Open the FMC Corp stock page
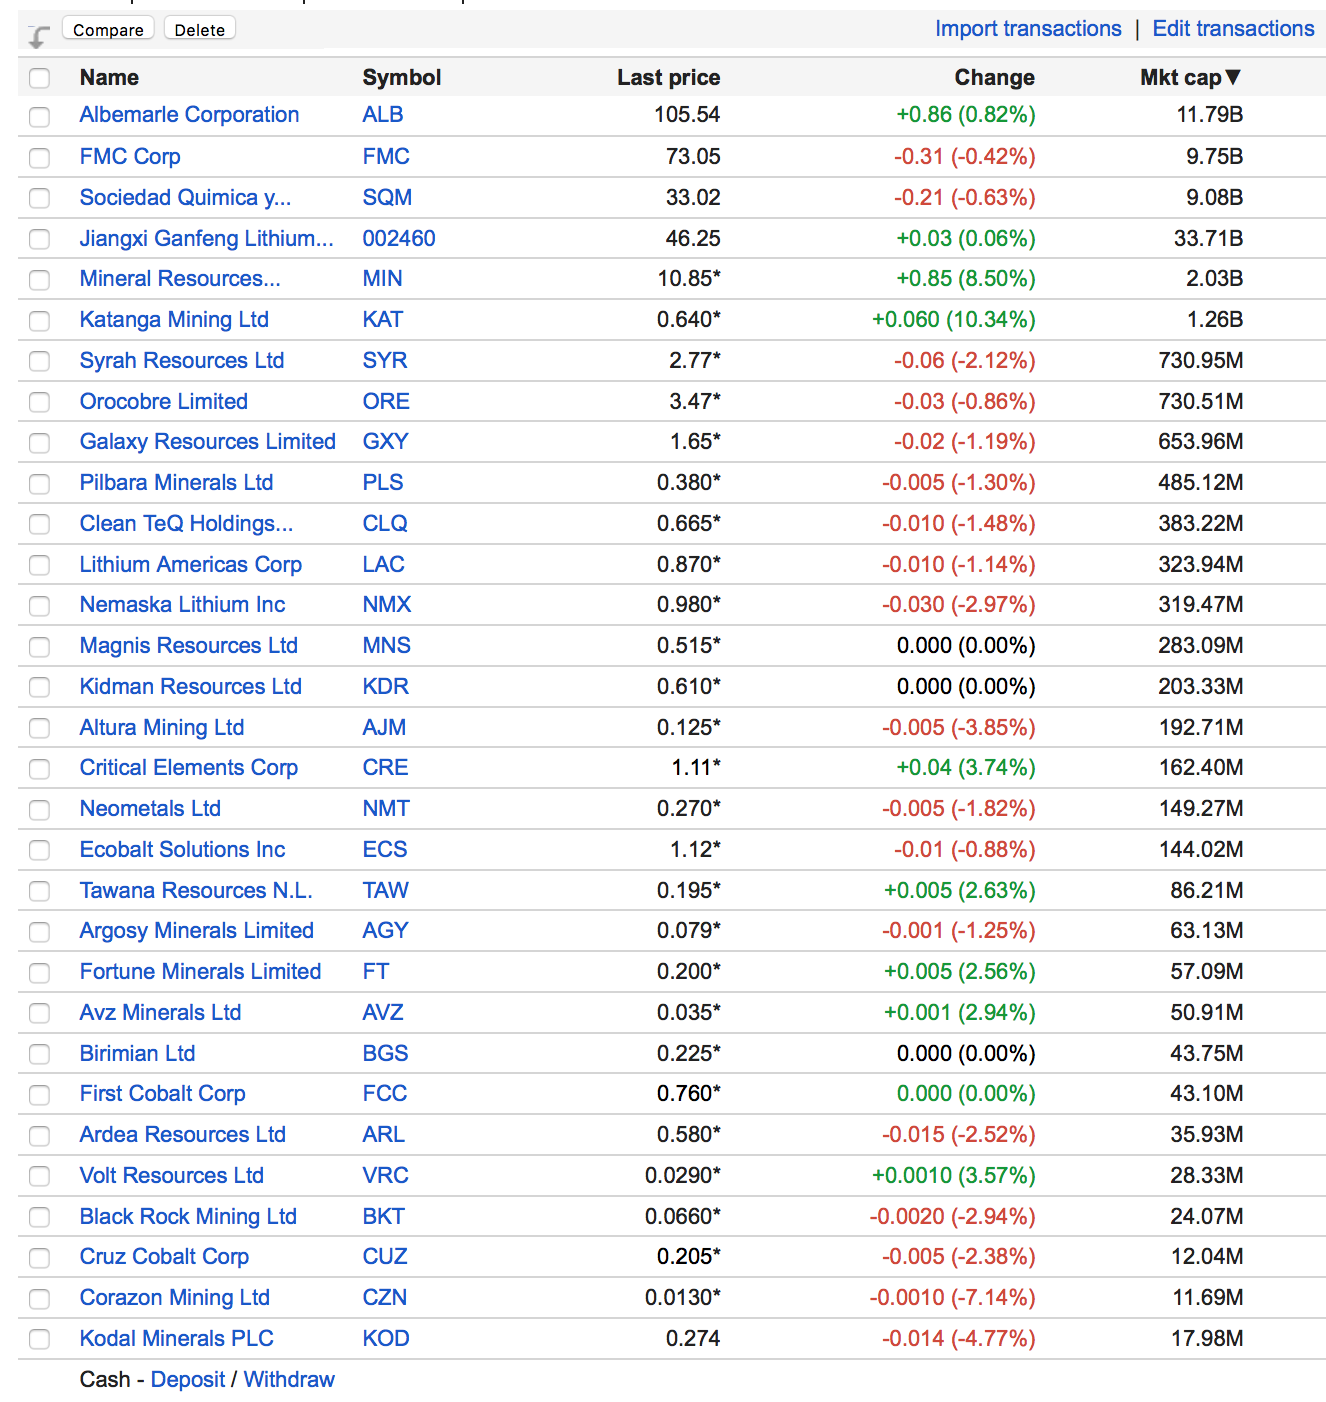Image resolution: width=1326 pixels, height=1402 pixels. [130, 157]
